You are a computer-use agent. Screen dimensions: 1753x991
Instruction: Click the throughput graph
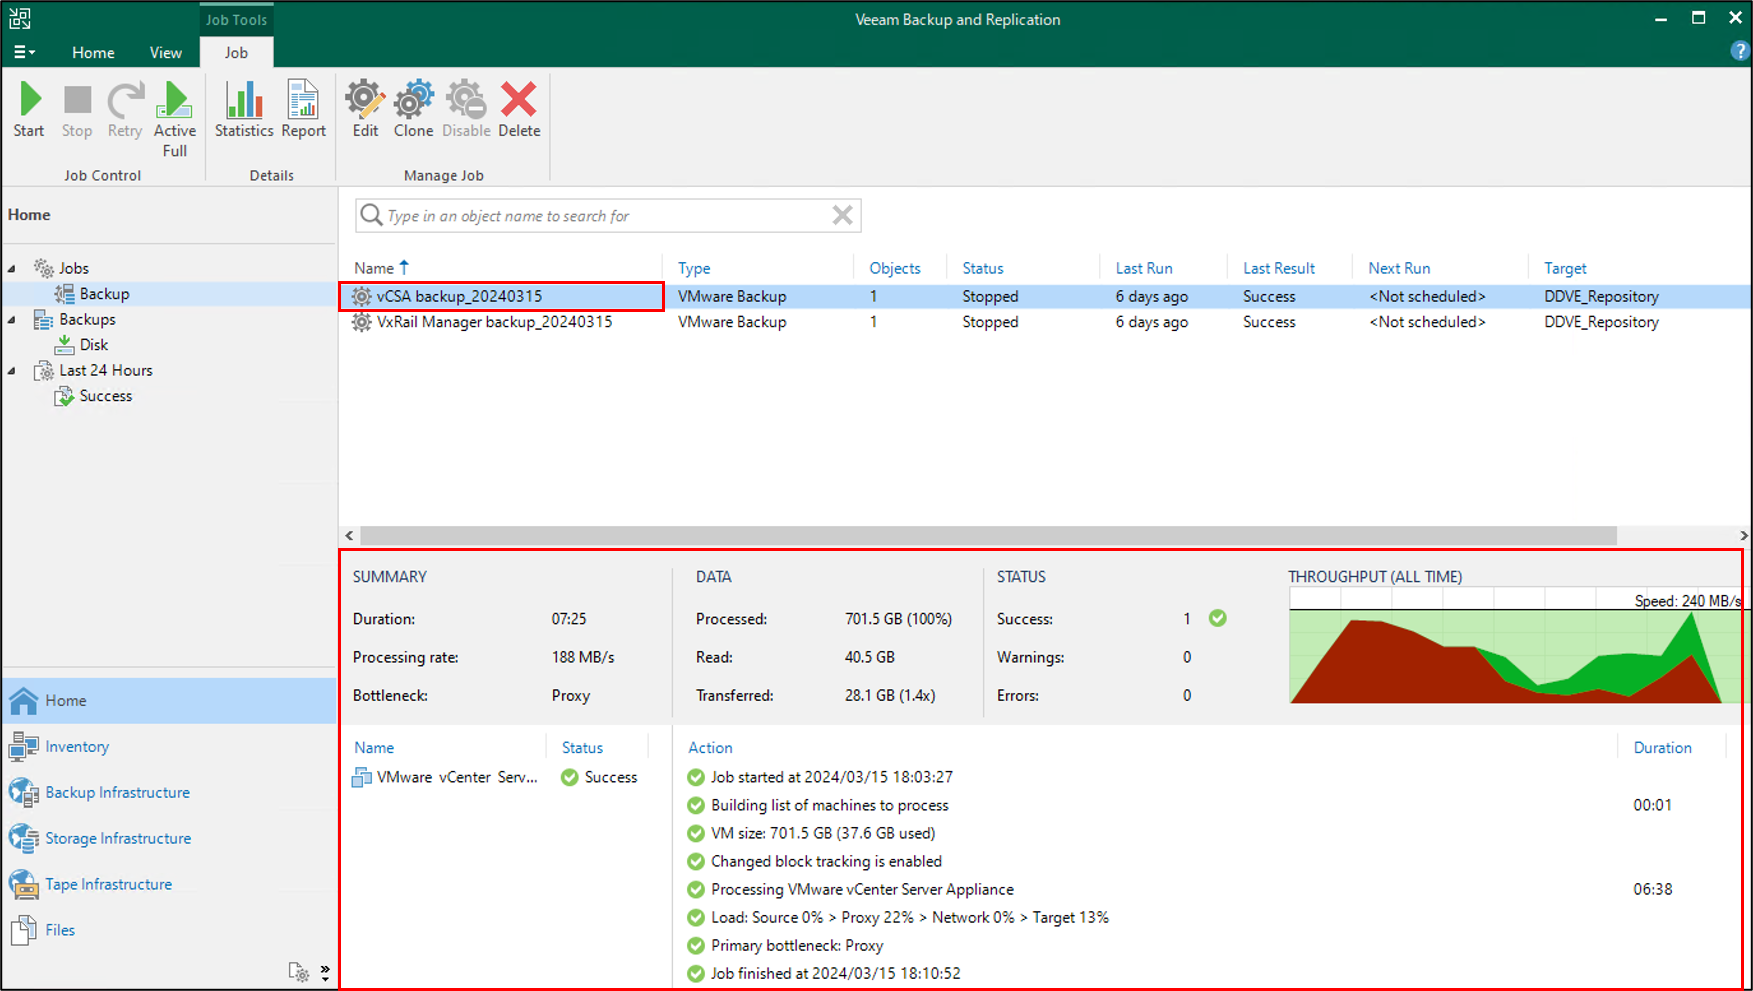pyautogui.click(x=1515, y=645)
